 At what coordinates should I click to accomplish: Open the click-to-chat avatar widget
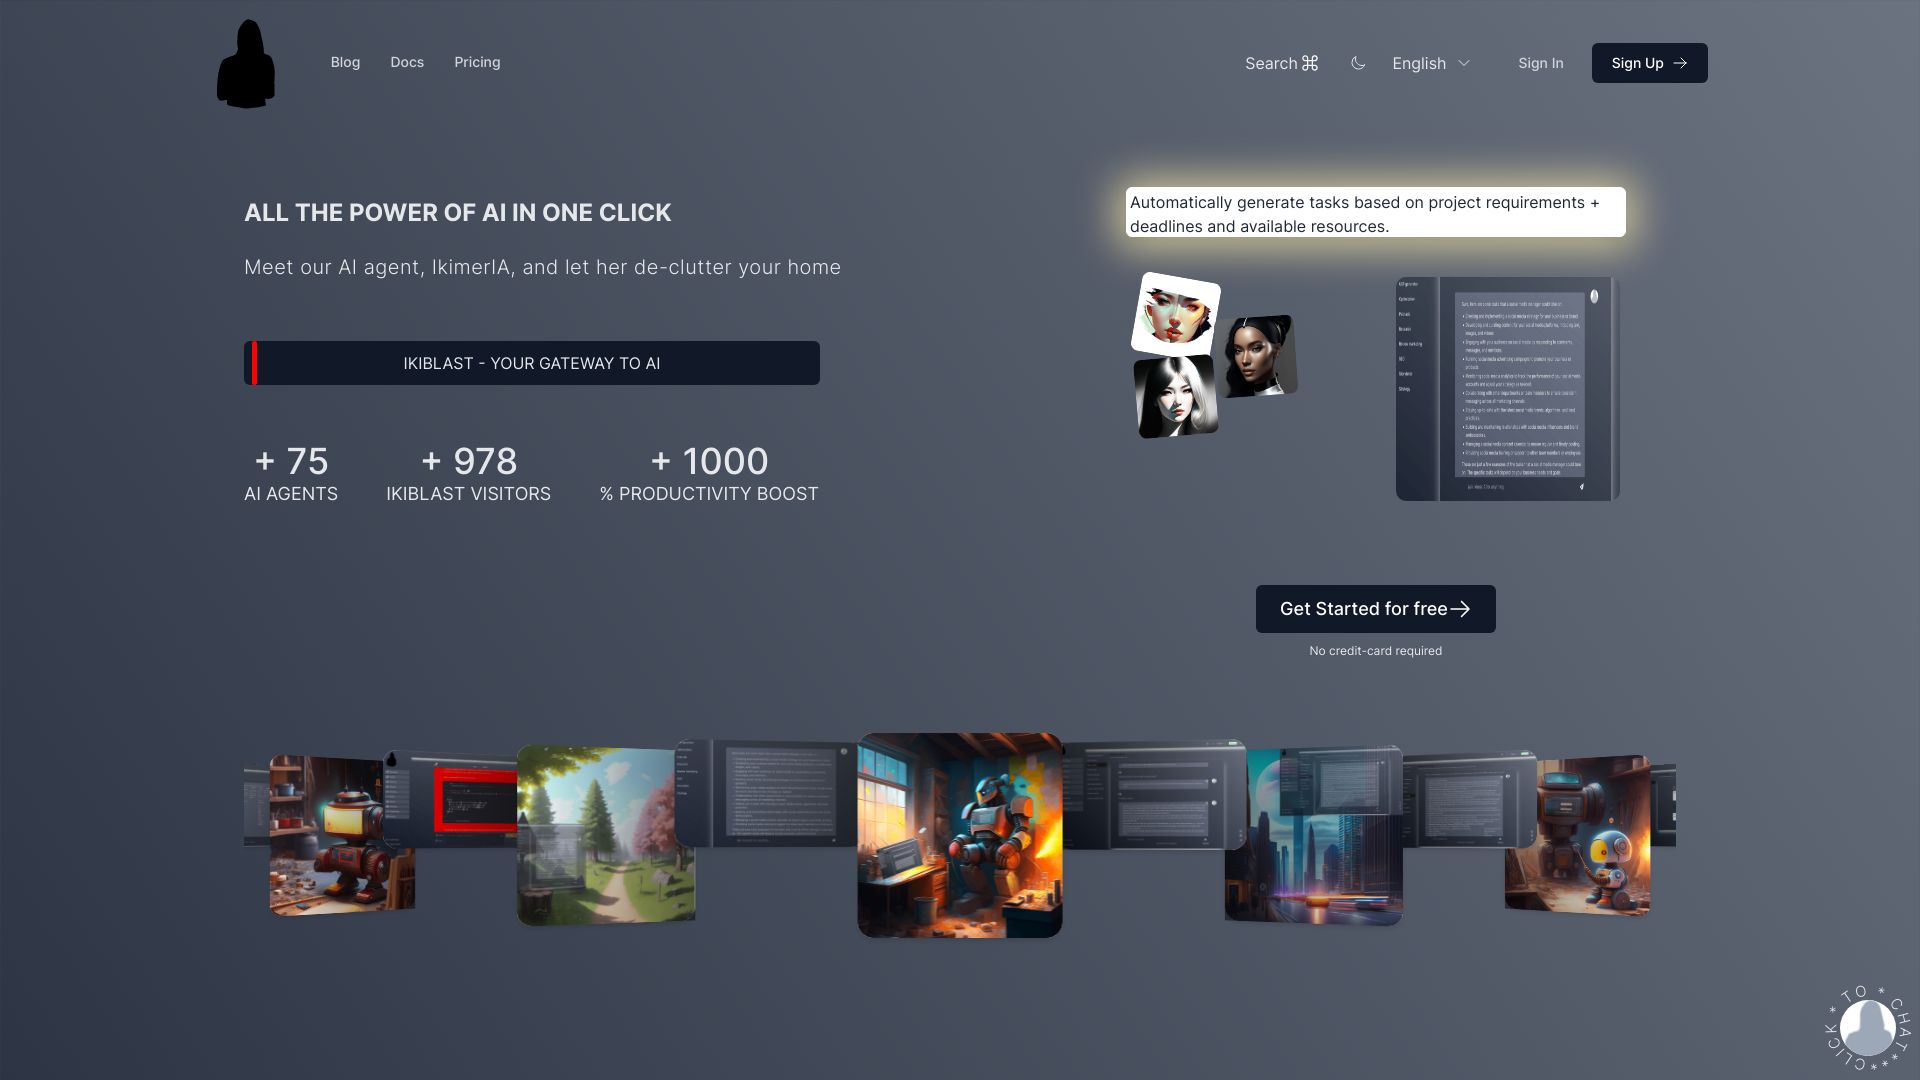tap(1867, 1027)
